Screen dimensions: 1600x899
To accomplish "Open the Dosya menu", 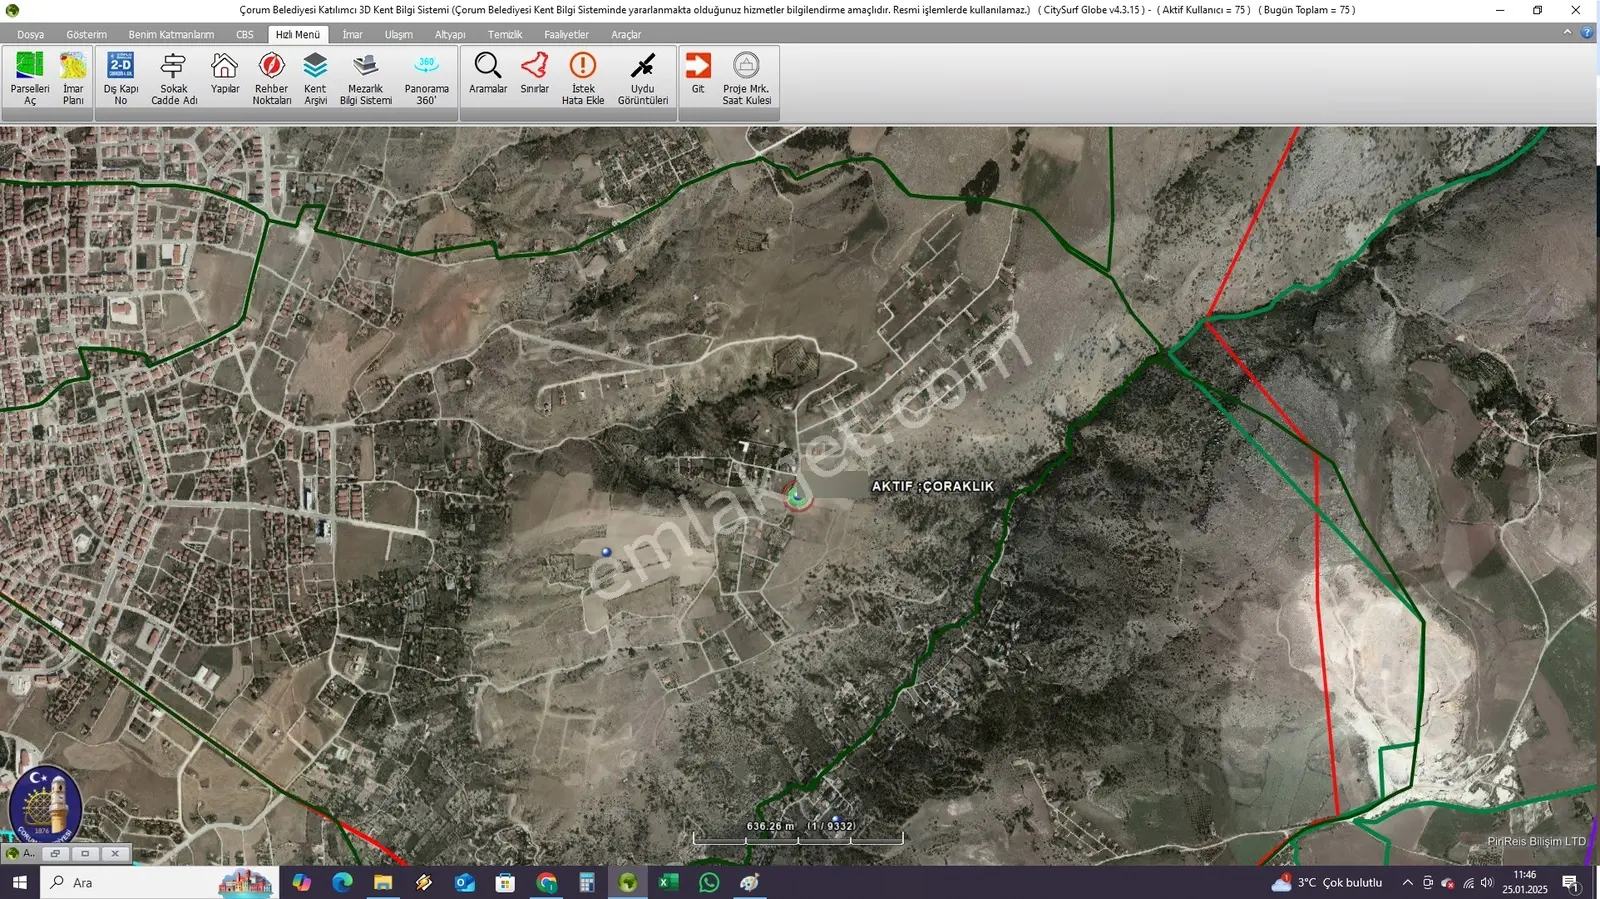I will 30,34.
